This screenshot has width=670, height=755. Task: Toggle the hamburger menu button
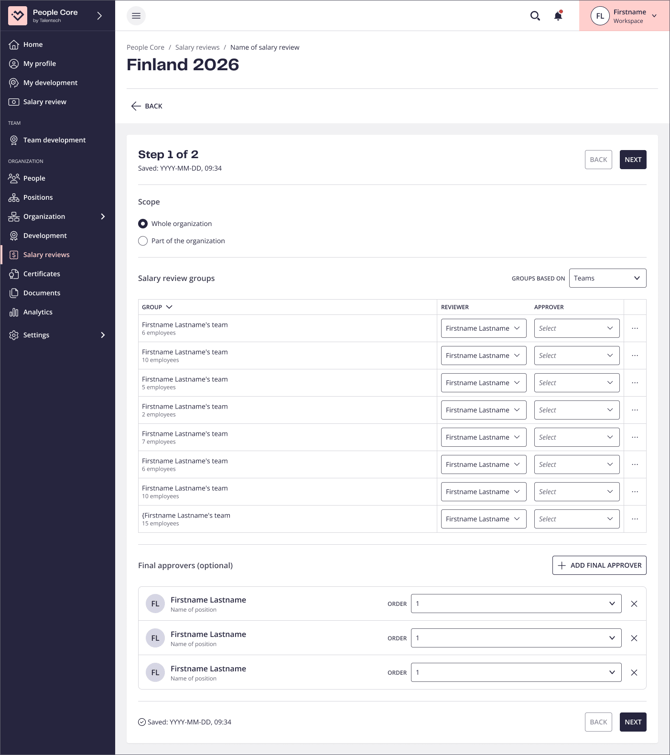136,16
